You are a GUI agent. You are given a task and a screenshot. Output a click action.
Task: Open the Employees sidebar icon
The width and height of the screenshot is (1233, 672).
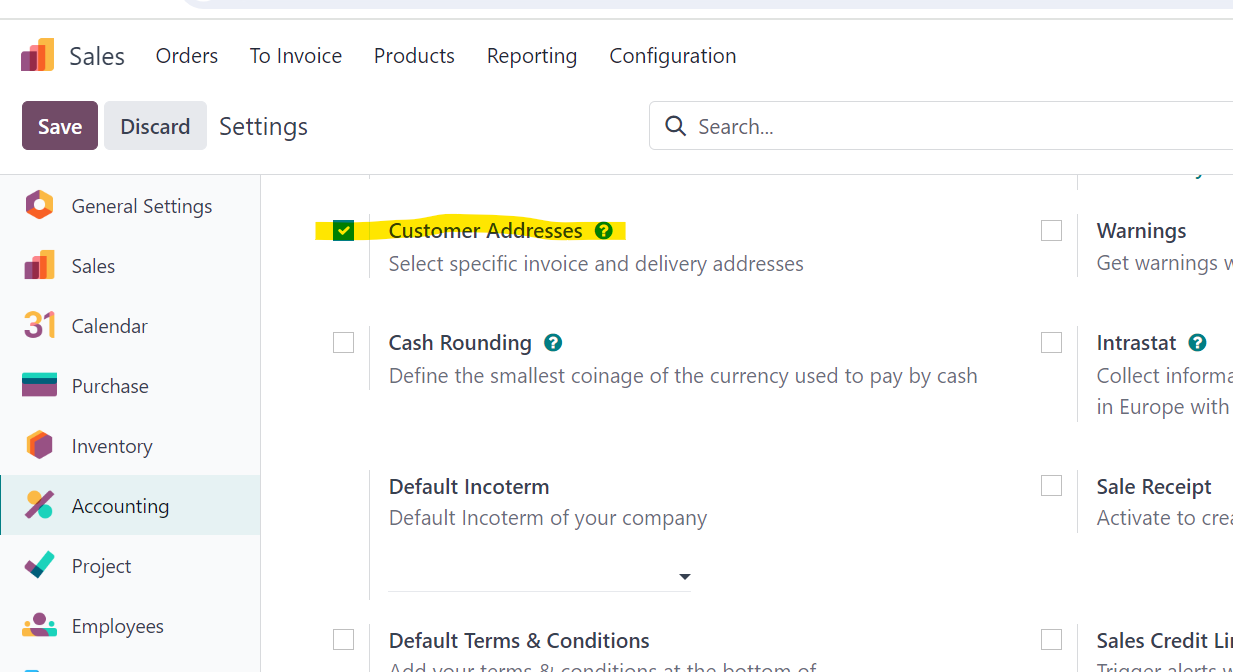click(39, 626)
